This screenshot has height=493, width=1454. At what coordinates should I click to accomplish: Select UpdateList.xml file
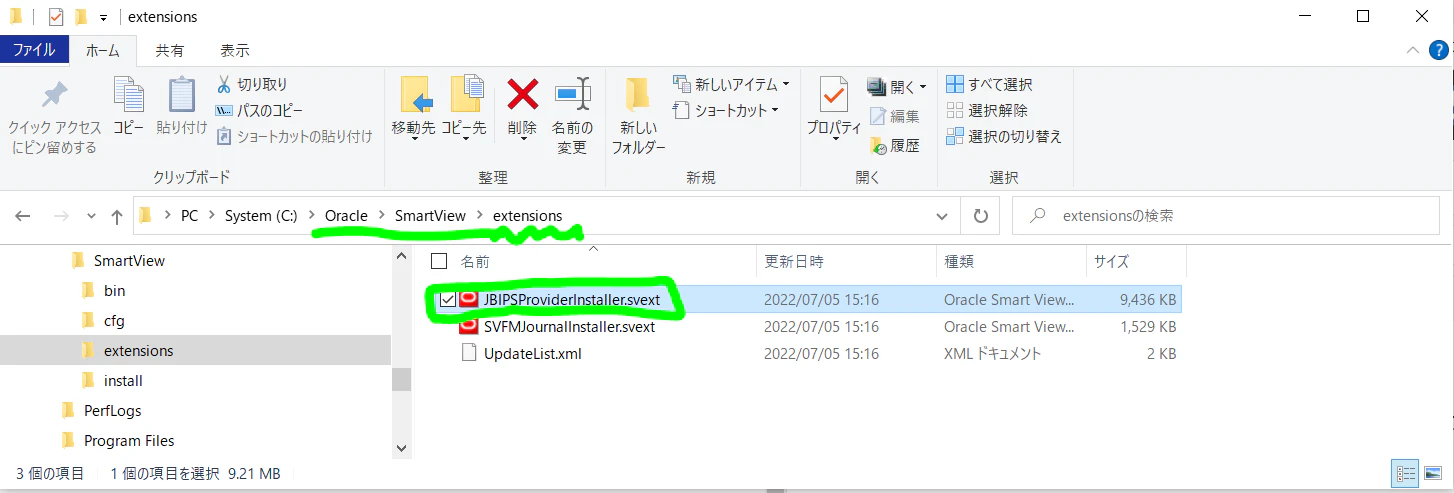point(532,353)
